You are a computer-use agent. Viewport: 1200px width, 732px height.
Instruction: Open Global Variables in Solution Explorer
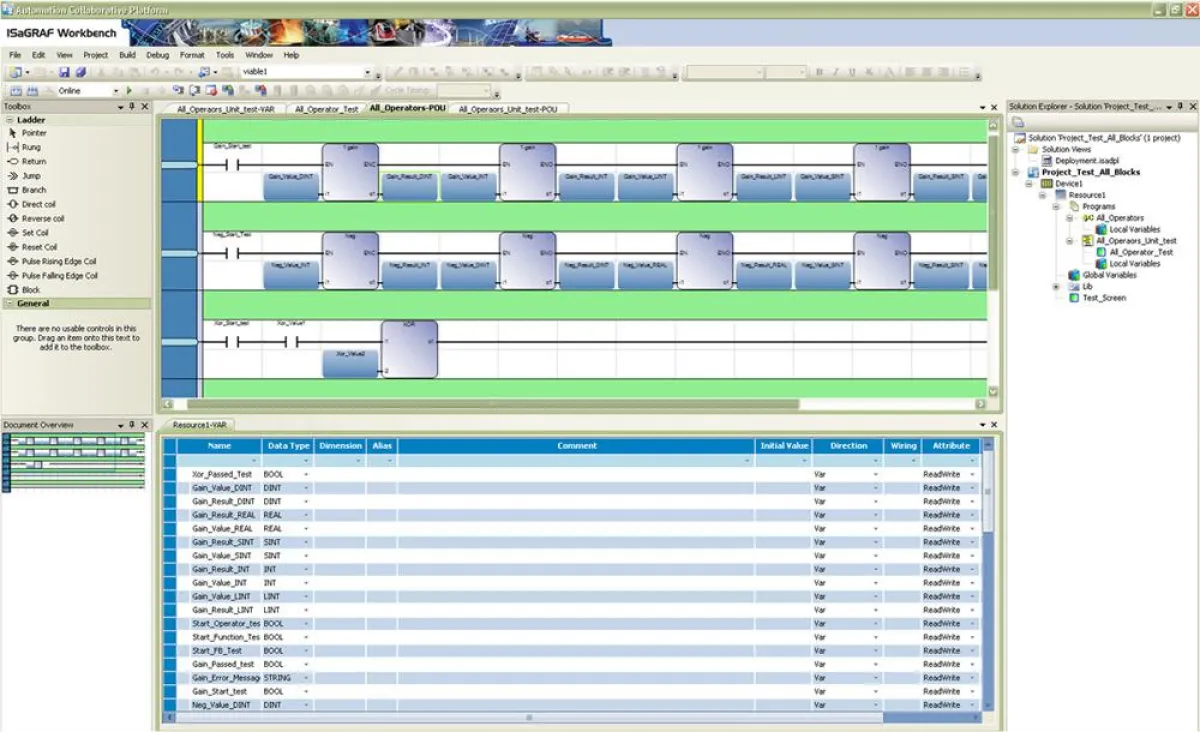[1109, 275]
